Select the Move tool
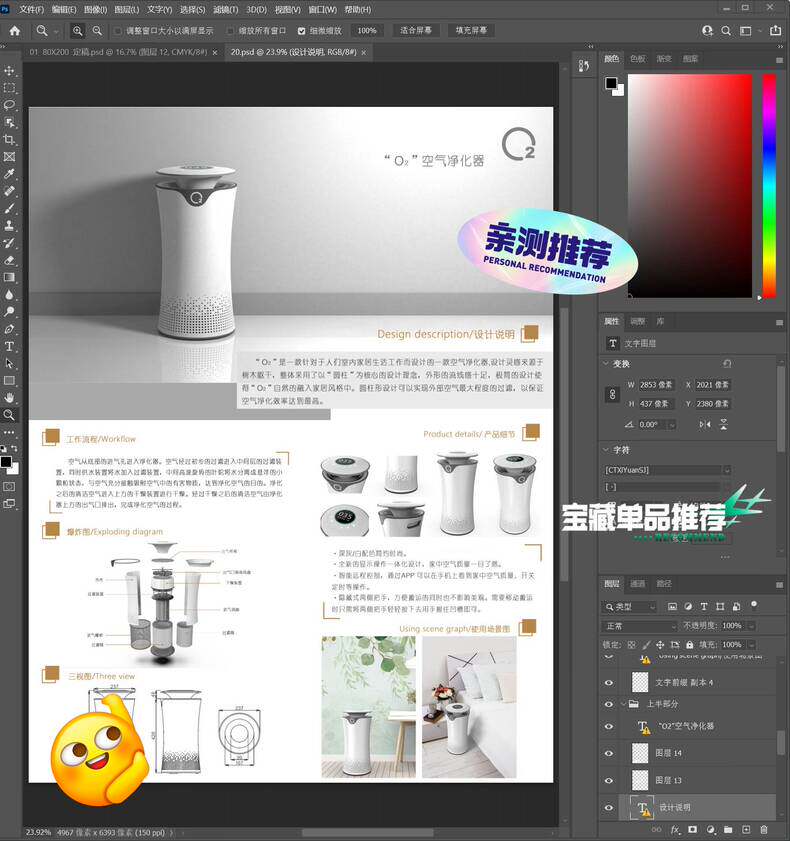 pos(9,71)
